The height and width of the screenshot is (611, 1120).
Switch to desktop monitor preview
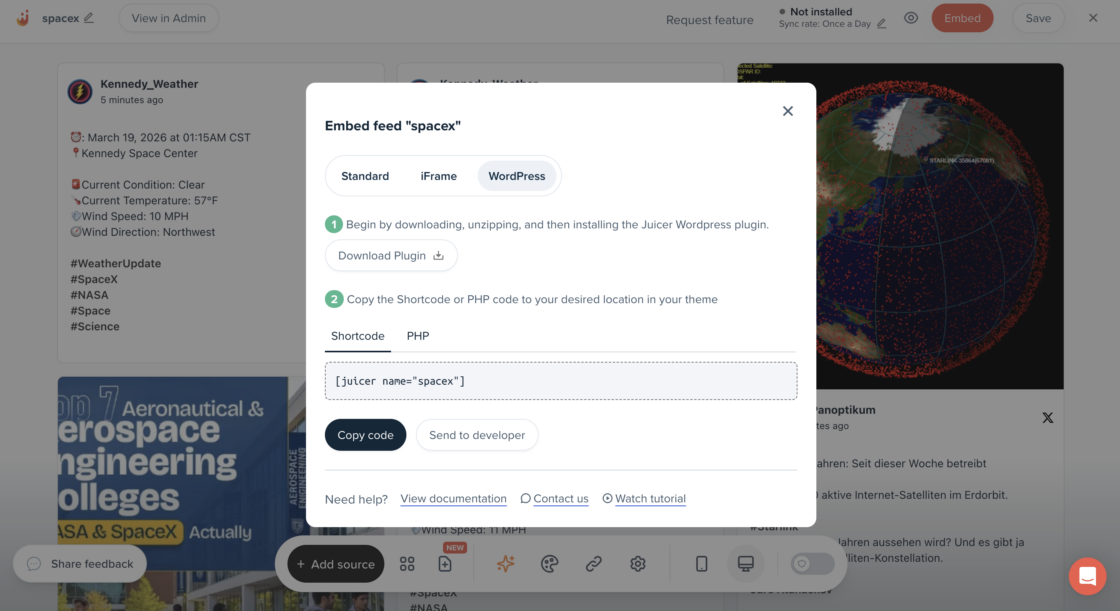coord(745,564)
